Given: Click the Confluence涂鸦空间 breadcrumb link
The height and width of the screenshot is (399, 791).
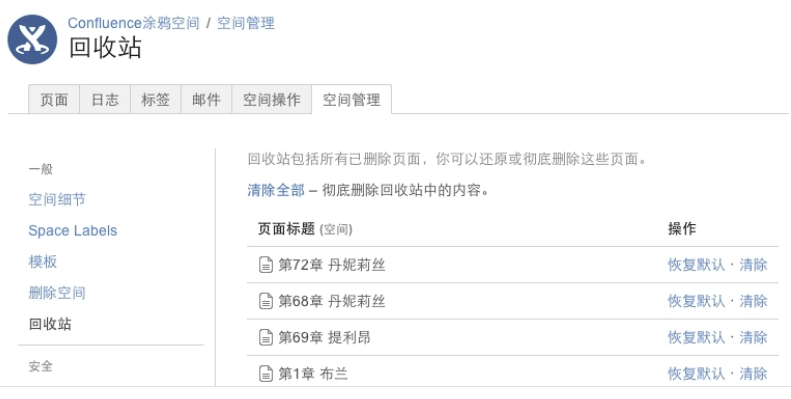Looking at the screenshot, I should click(x=134, y=23).
